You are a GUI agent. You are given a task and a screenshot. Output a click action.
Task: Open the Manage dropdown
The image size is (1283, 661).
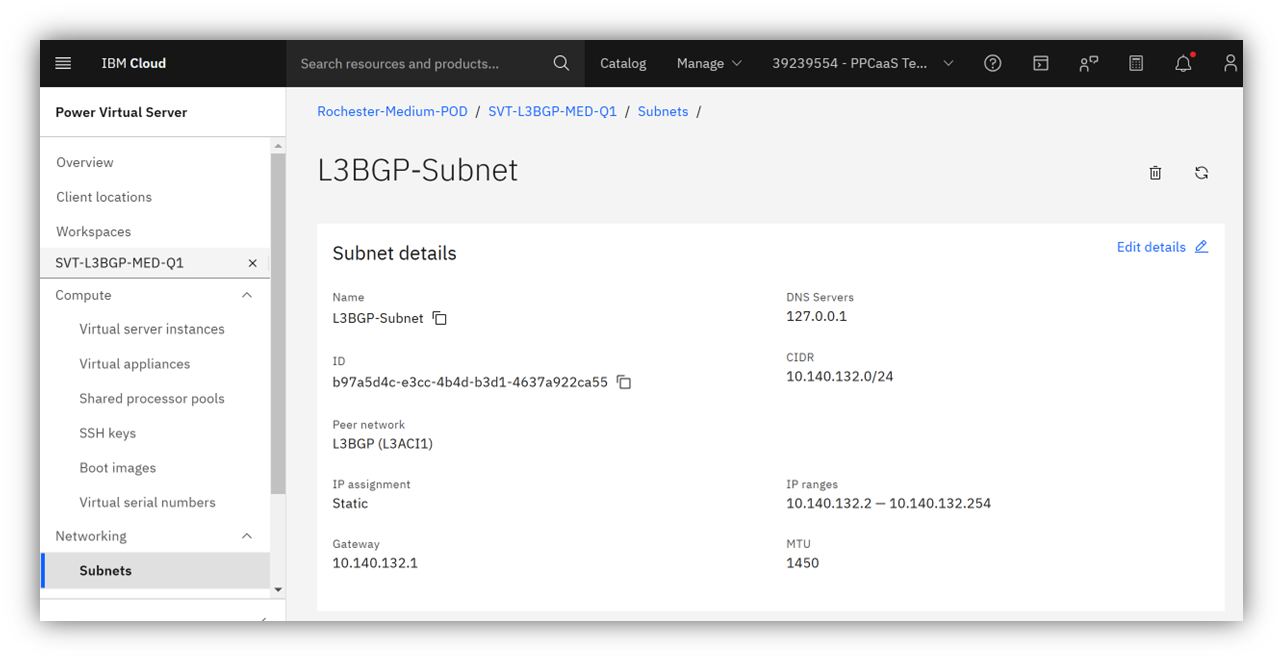tap(709, 63)
